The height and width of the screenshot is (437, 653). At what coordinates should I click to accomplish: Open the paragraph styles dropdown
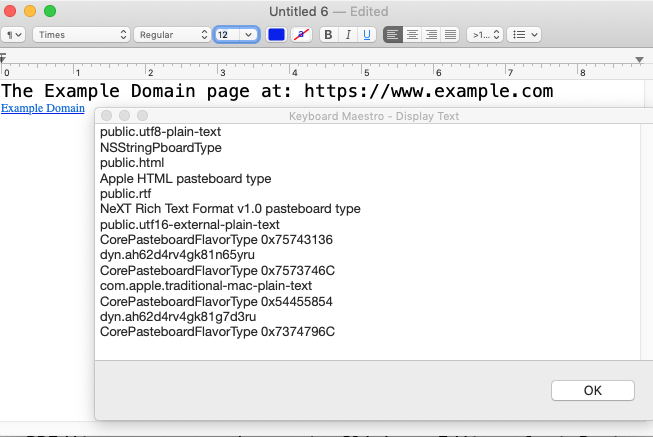[x=13, y=35]
